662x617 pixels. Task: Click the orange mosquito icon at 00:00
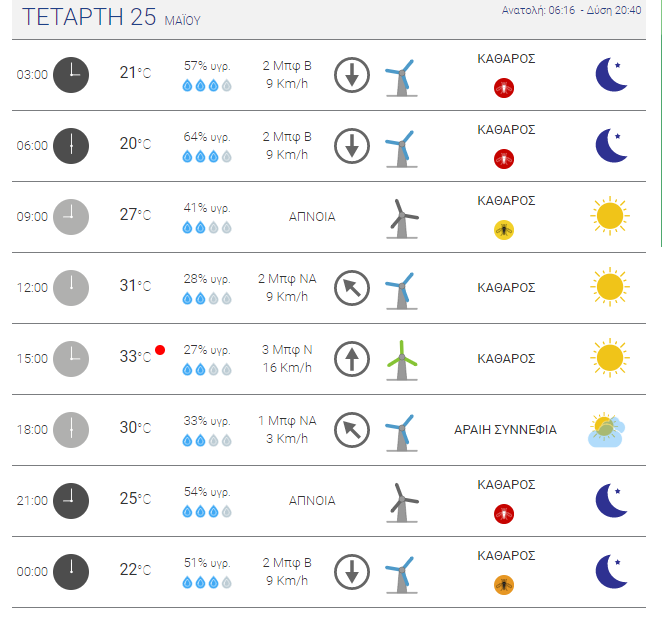pyautogui.click(x=504, y=585)
